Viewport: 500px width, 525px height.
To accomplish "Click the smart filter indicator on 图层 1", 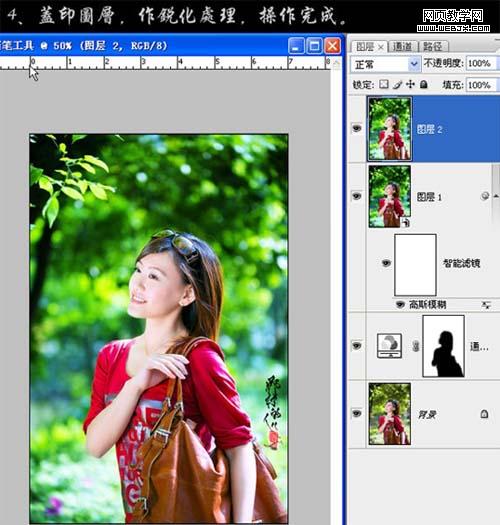I will point(485,196).
